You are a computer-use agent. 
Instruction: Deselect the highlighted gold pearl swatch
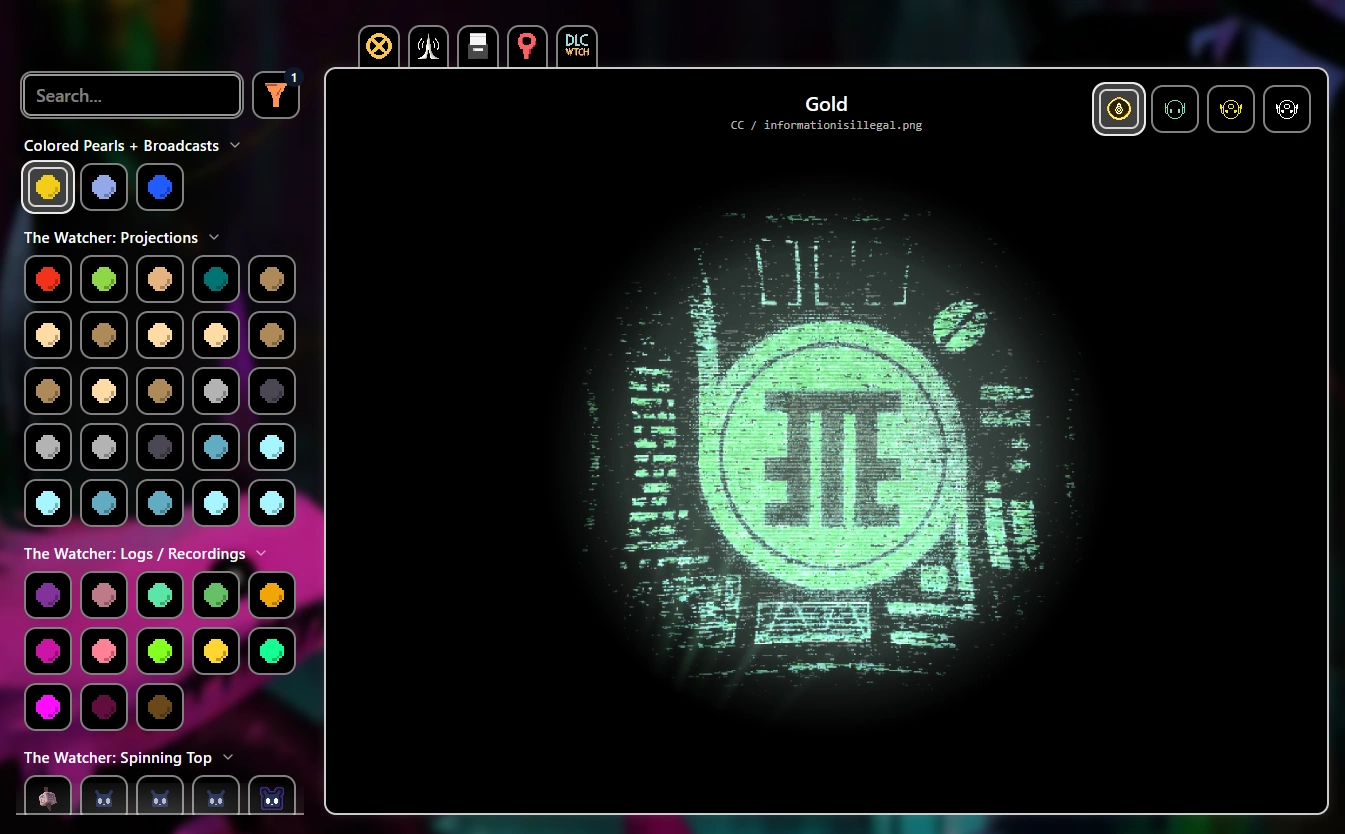click(48, 187)
